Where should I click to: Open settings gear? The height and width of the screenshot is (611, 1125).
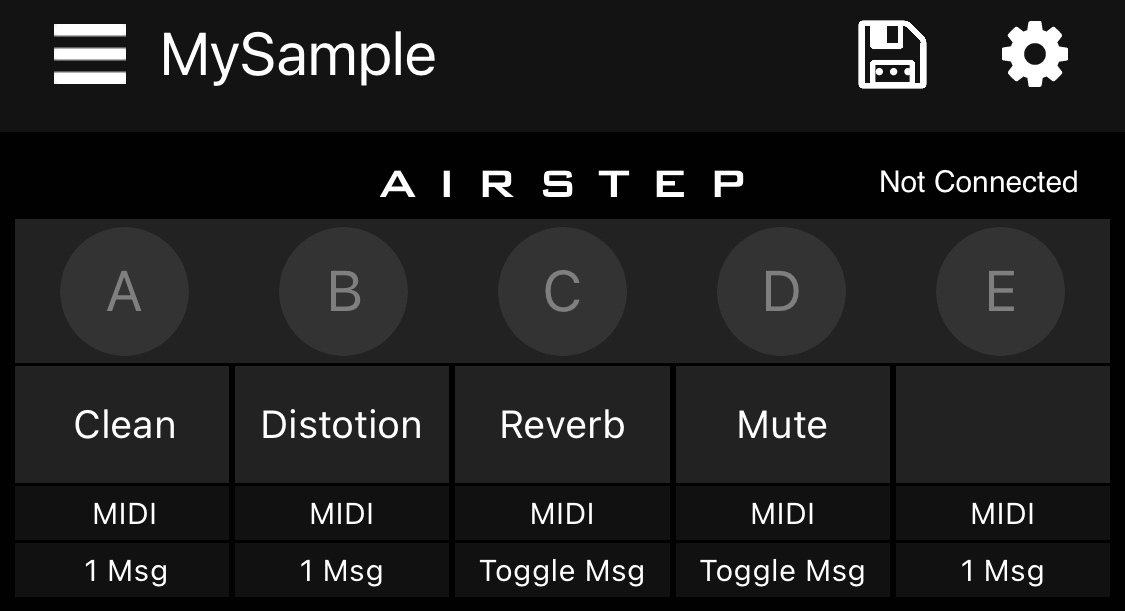click(x=1035, y=55)
